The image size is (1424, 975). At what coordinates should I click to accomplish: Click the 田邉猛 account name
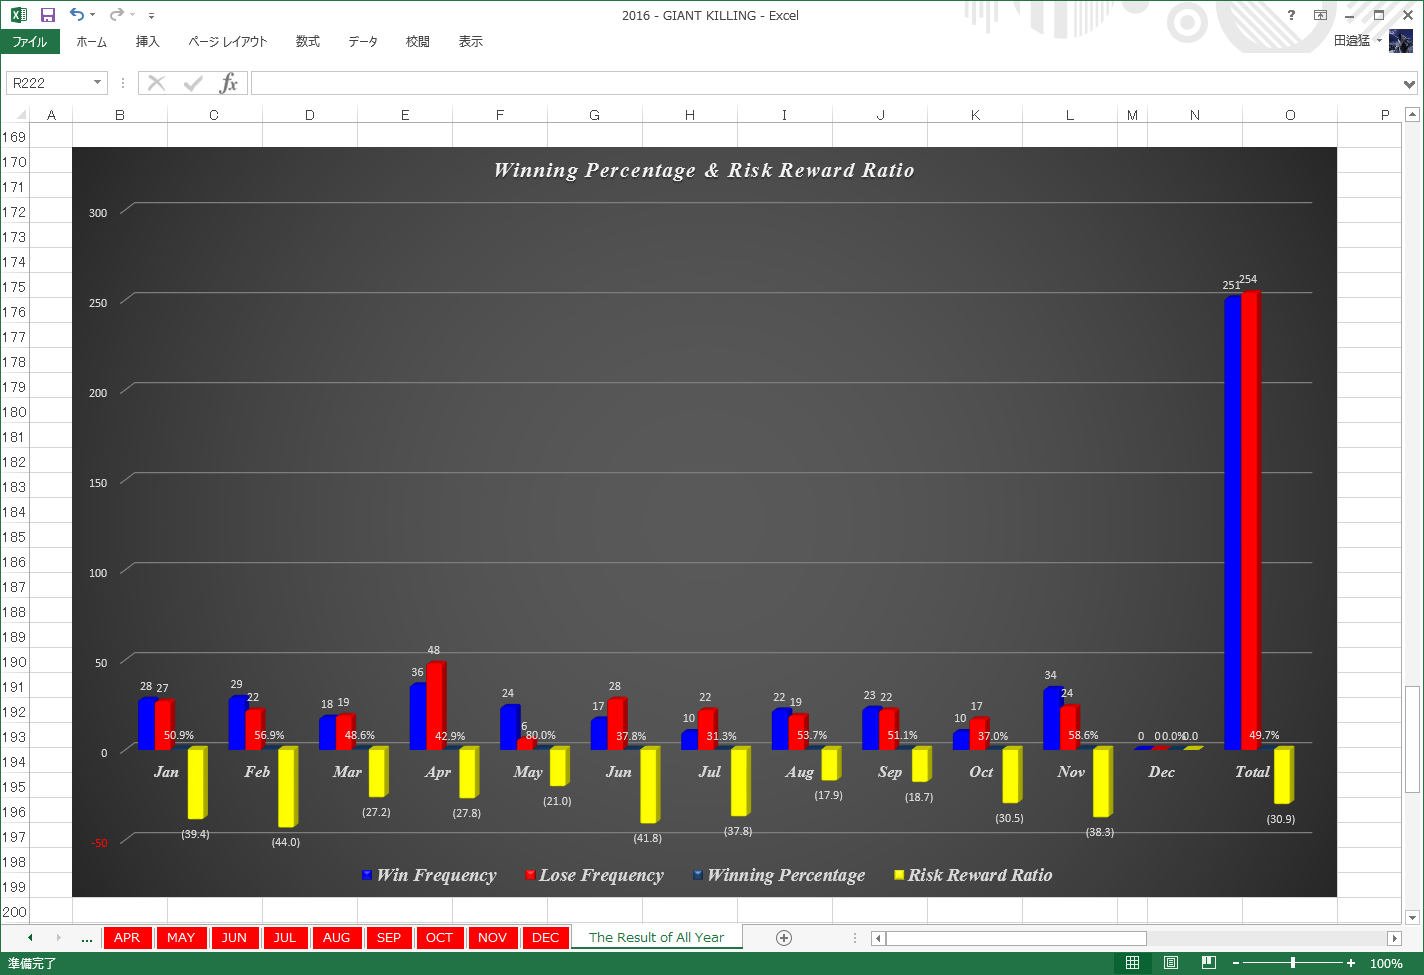(x=1352, y=41)
